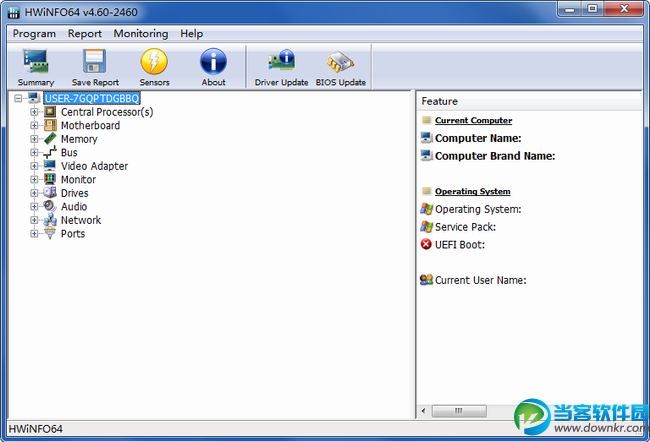The height and width of the screenshot is (442, 650).
Task: Click the Drives tree icon
Action: [50, 193]
